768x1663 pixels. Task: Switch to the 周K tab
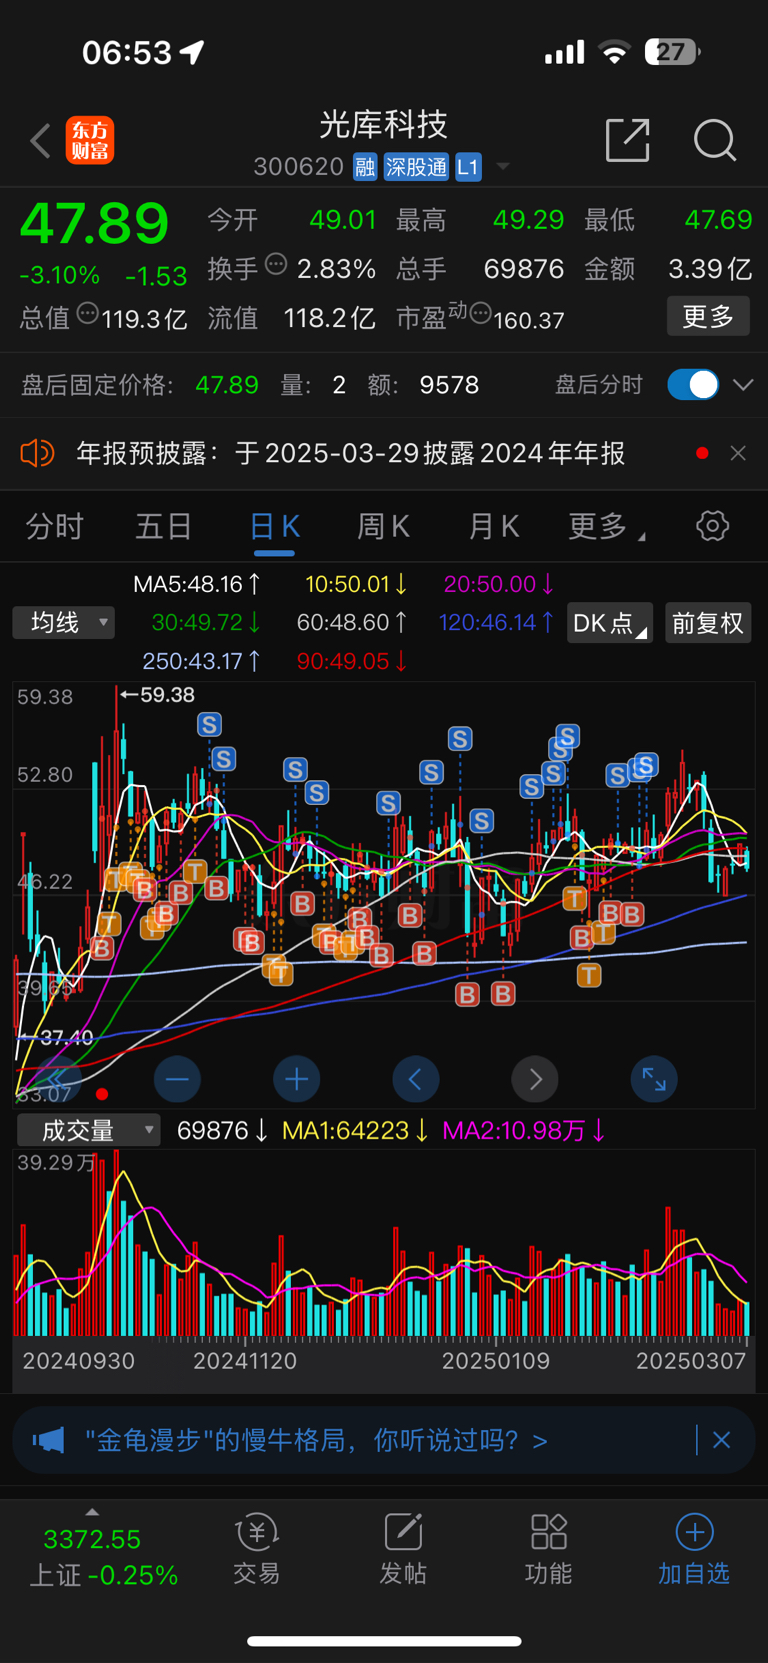coord(384,526)
